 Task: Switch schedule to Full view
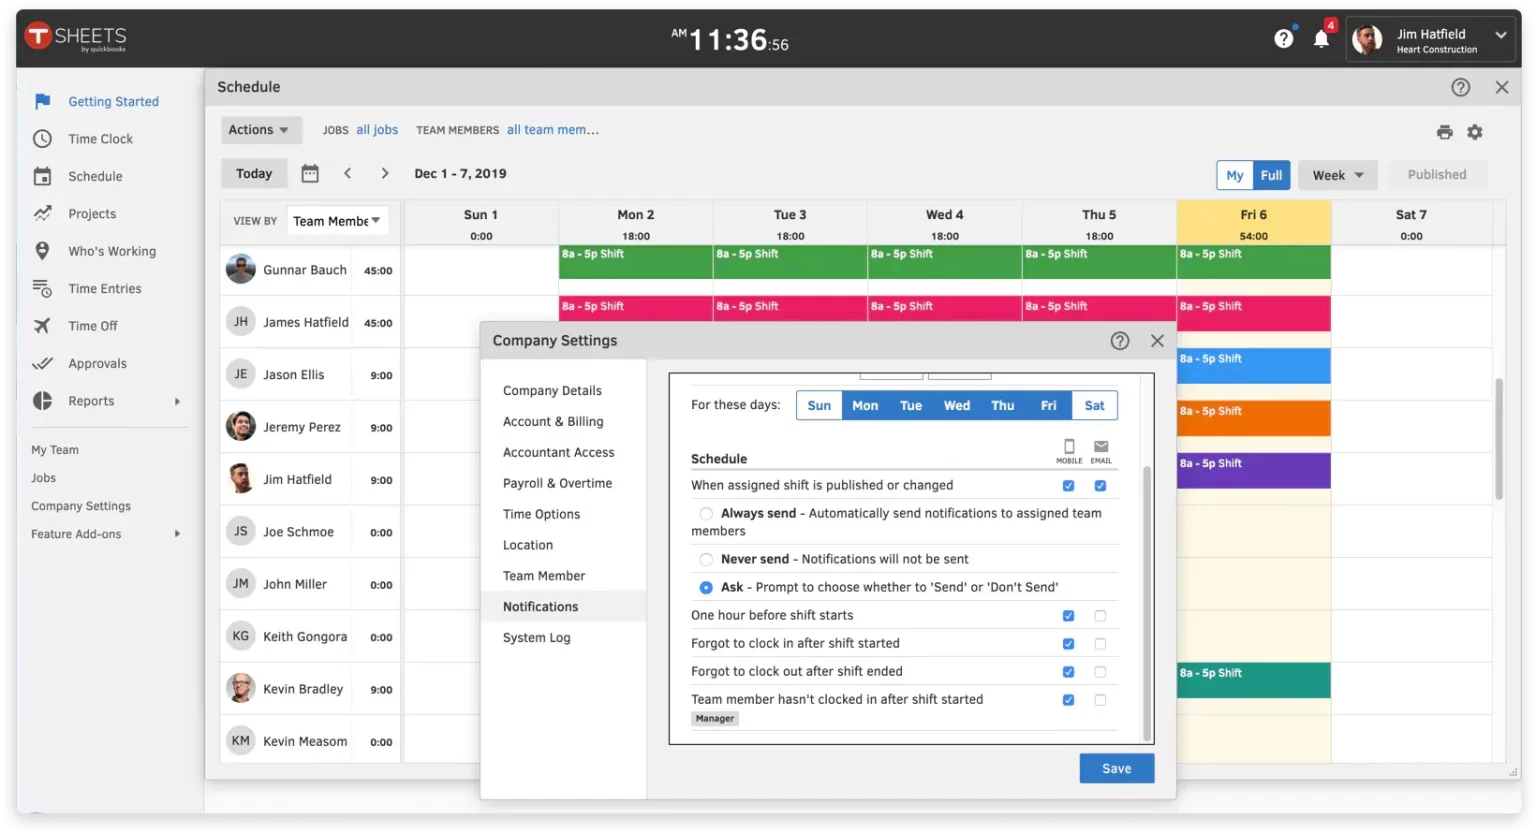click(1271, 175)
